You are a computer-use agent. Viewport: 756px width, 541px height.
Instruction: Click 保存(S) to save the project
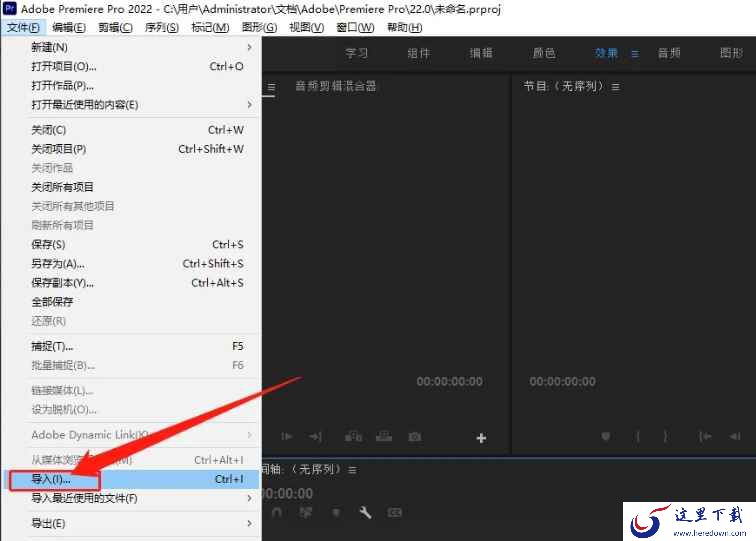click(x=132, y=244)
